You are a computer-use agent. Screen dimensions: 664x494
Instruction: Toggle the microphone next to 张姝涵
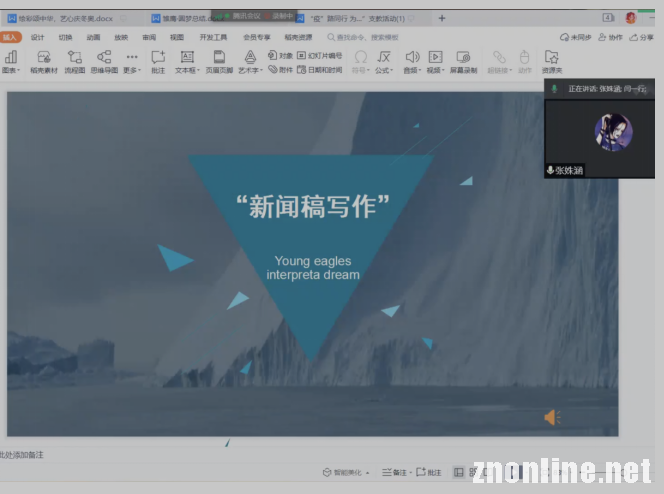click(x=550, y=171)
